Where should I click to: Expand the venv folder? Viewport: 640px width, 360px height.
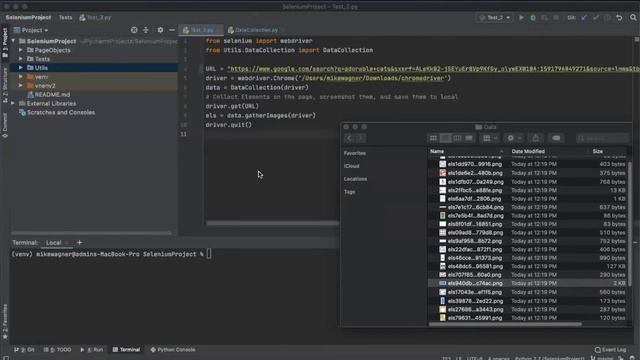[x=21, y=76]
